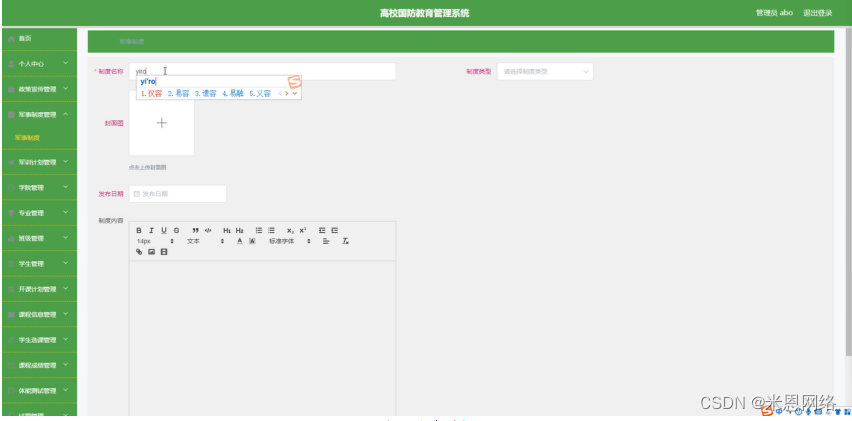Image resolution: width=852 pixels, height=421 pixels.
Task: Open the text alignment options
Action: 326,241
